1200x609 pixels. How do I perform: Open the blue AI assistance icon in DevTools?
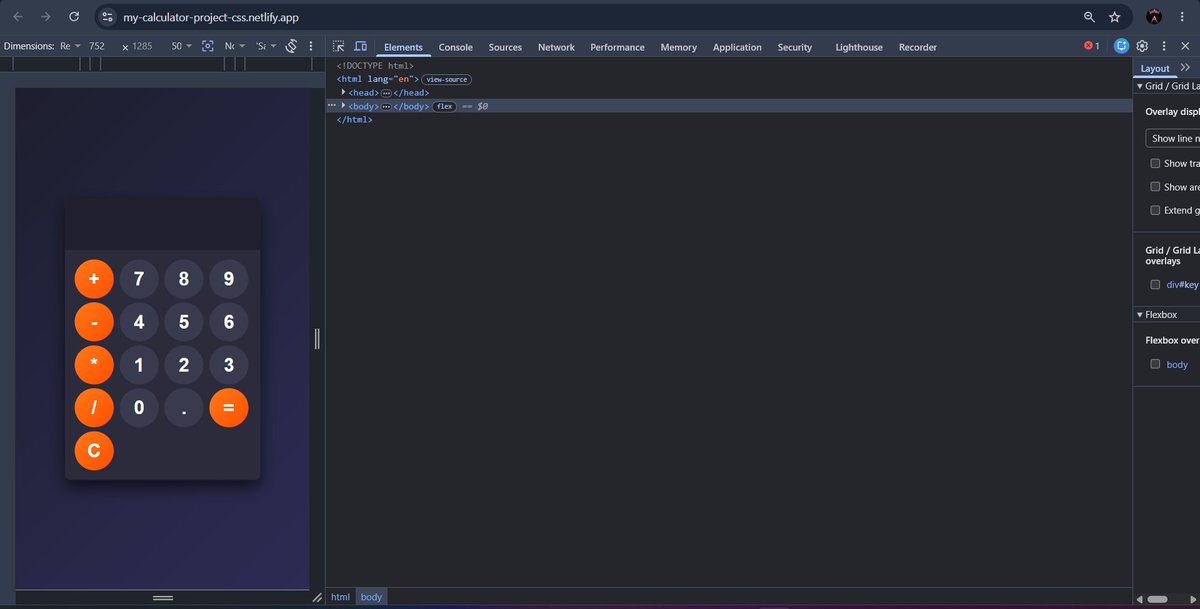click(x=1122, y=46)
